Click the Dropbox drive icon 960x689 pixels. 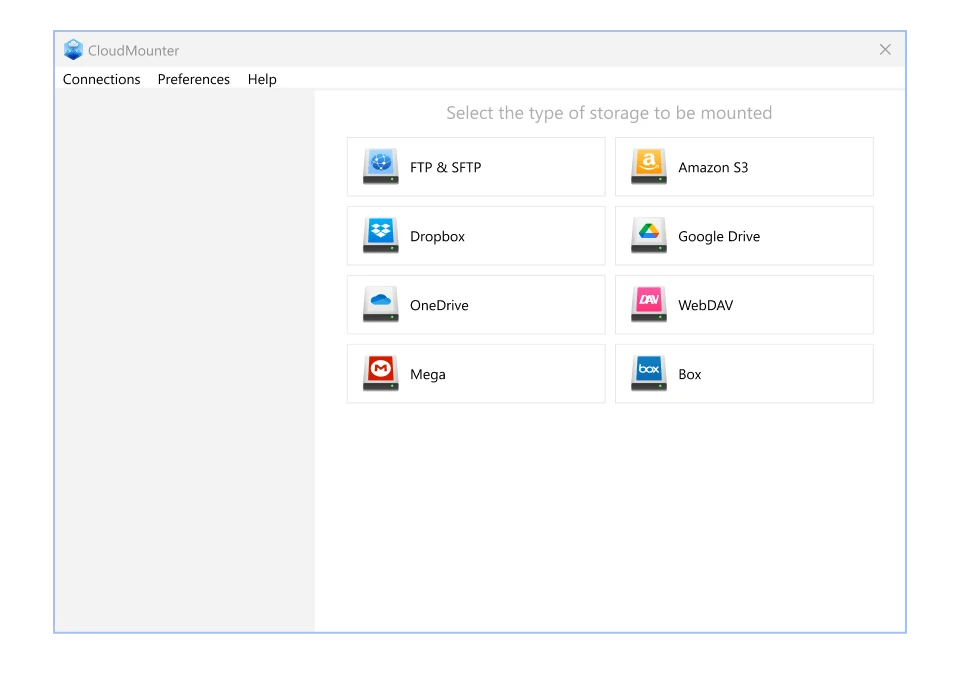(380, 236)
